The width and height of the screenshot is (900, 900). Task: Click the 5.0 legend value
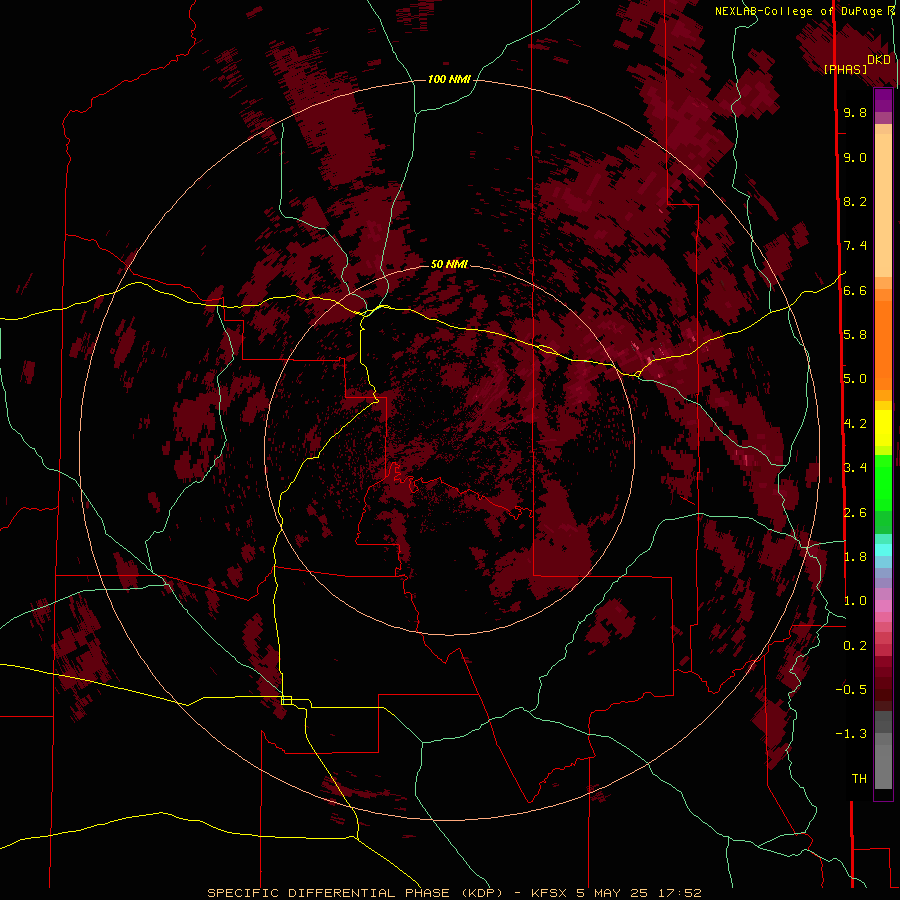click(x=855, y=379)
